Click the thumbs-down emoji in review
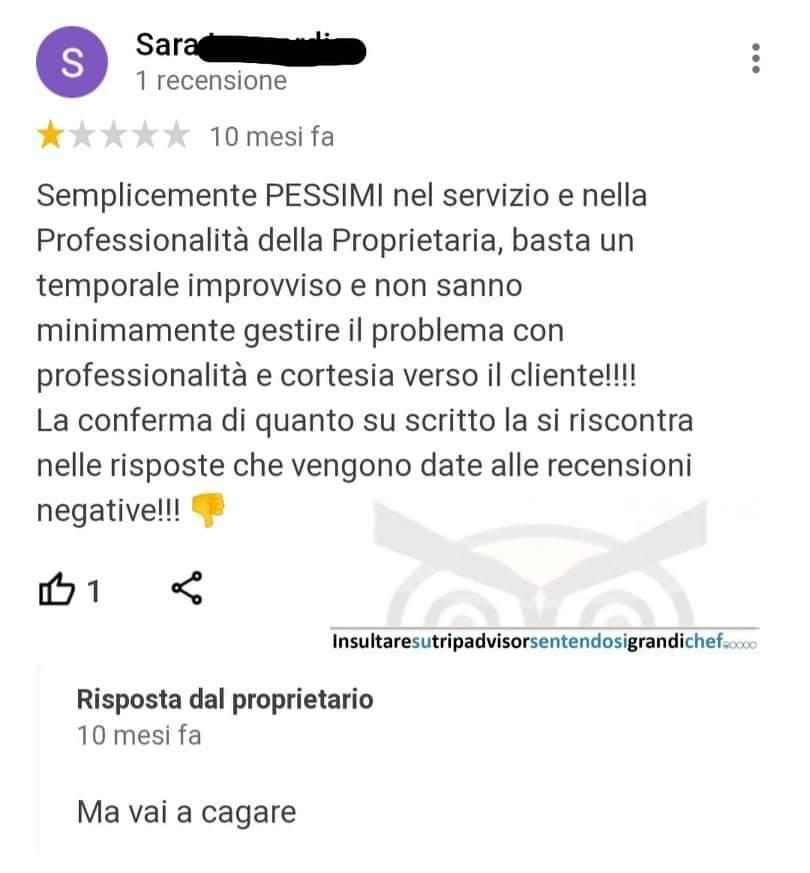This screenshot has height=873, width=810. point(208,509)
